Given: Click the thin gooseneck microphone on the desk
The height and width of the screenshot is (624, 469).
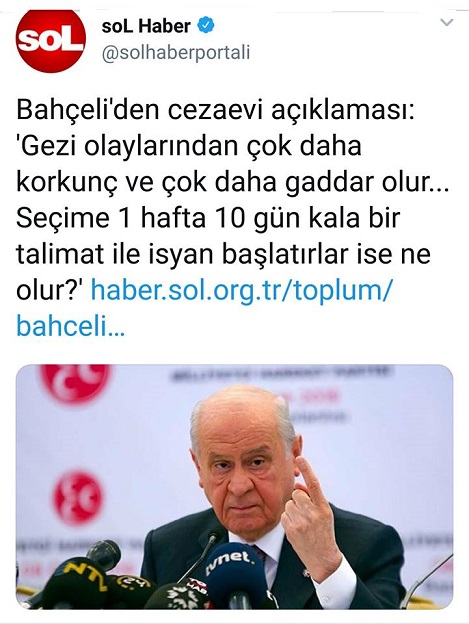Looking at the screenshot, I should click(x=199, y=557).
